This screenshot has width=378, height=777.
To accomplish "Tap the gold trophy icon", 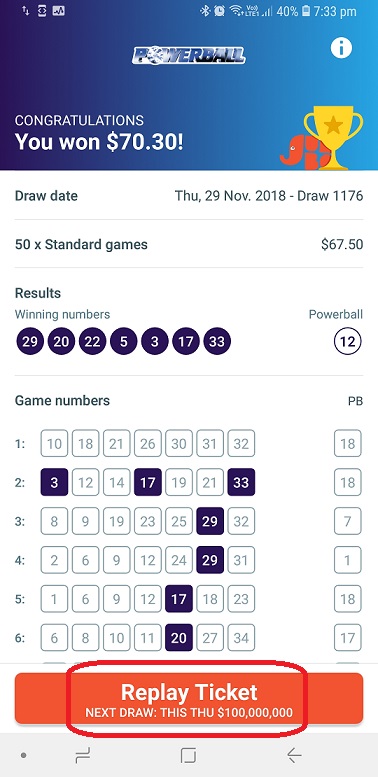I will pos(333,137).
